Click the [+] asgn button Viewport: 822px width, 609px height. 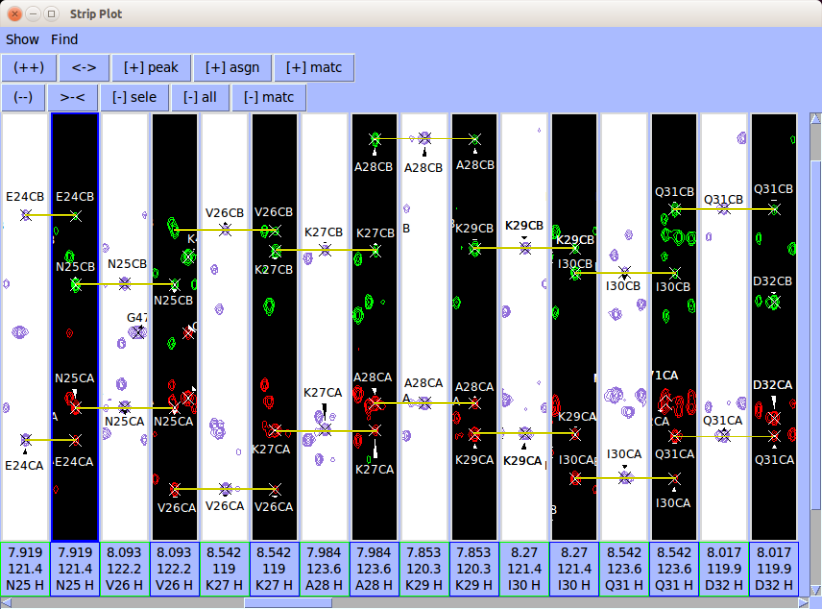232,68
